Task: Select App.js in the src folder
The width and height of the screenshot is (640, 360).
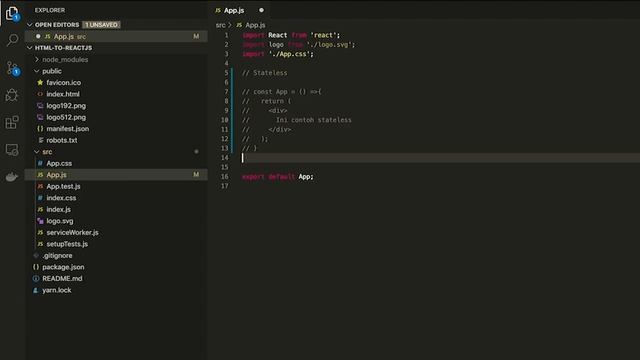Action: click(116, 175)
